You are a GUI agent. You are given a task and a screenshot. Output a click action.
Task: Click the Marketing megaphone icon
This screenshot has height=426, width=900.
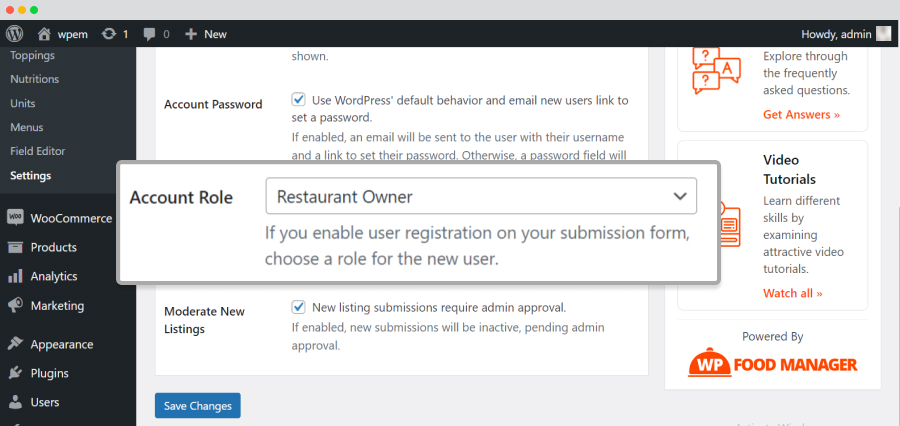click(15, 305)
